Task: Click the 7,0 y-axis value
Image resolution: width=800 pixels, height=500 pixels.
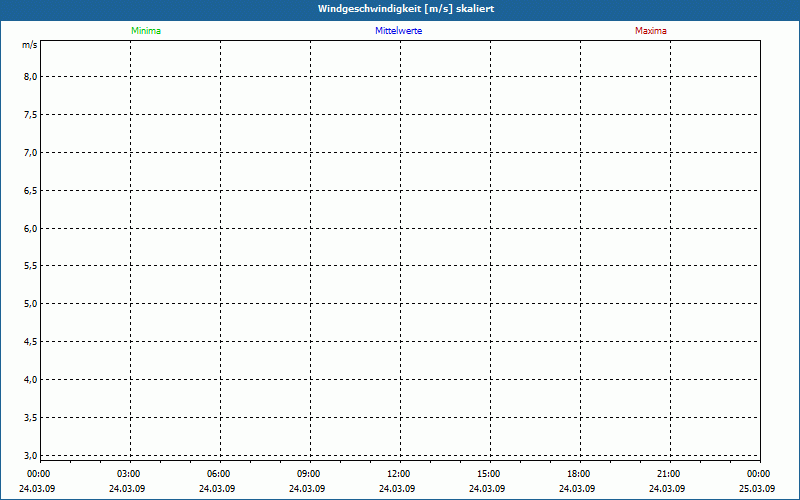Action: (31, 153)
